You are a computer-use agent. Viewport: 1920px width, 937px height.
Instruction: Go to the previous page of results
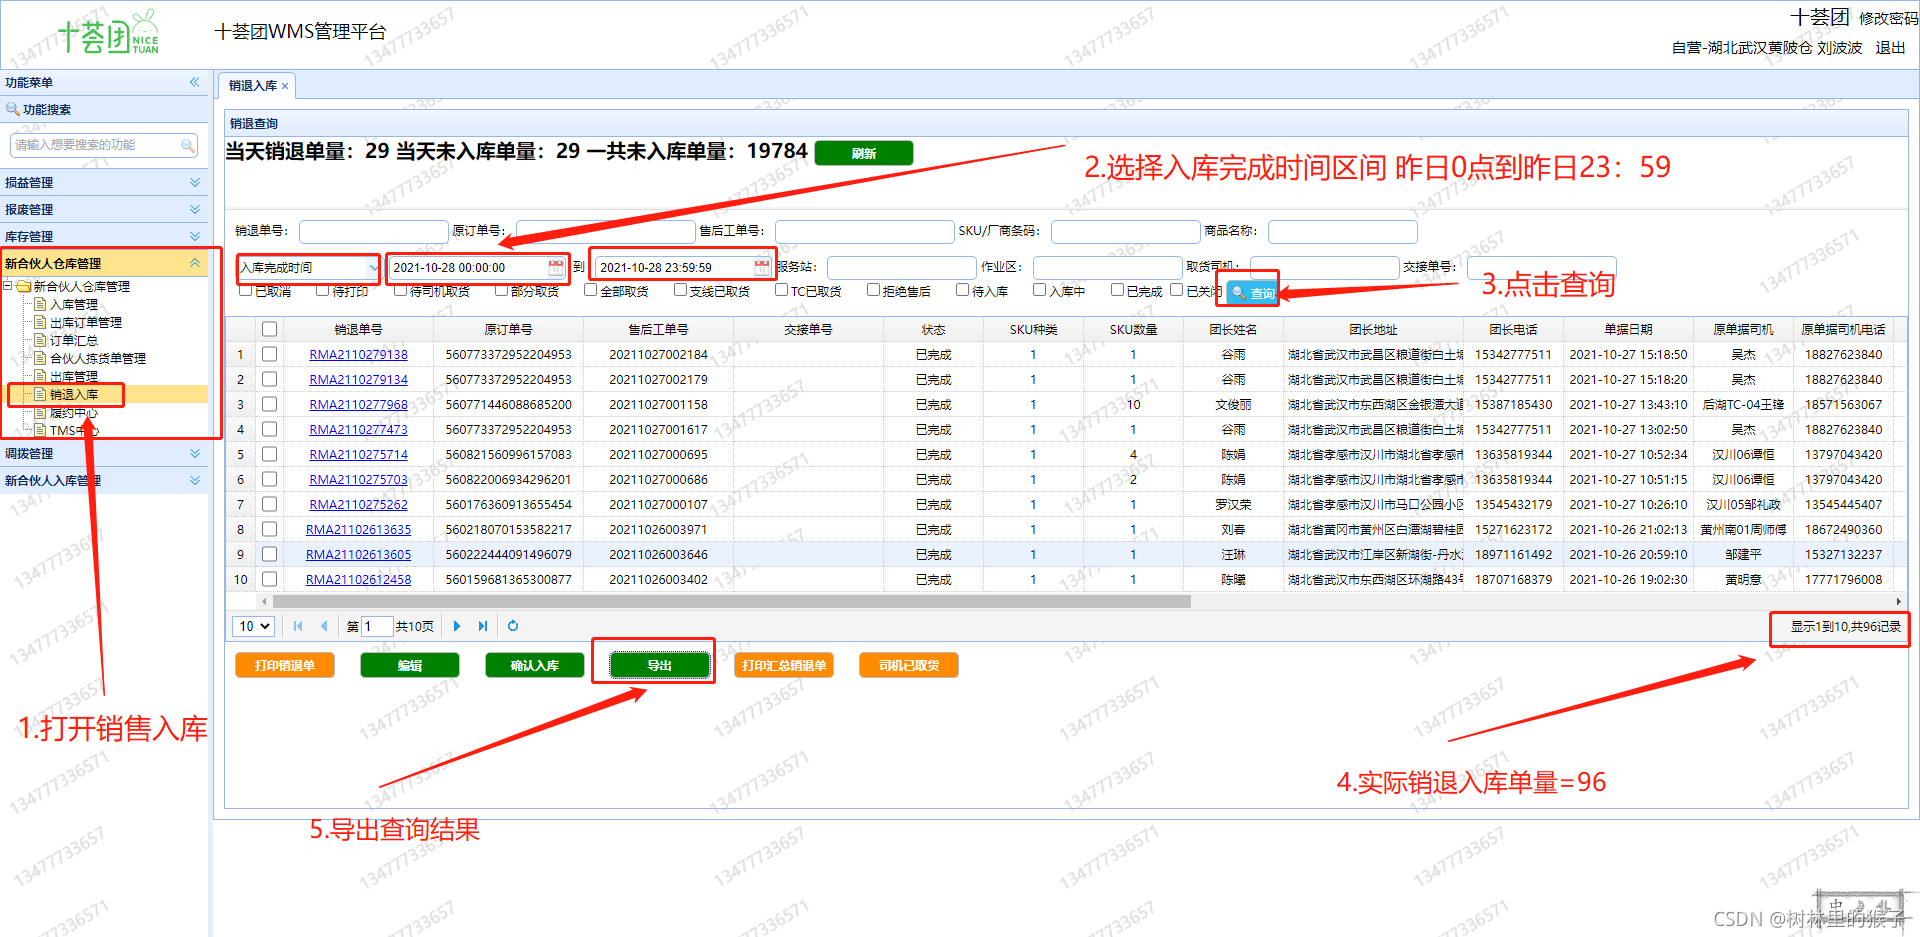(324, 626)
